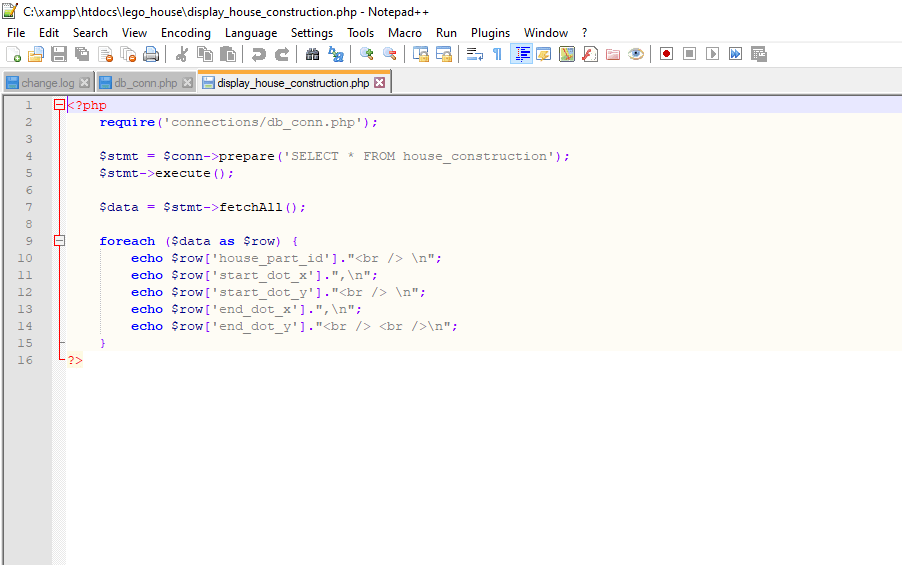Viewport: 902px width, 565px height.
Task: Click the Save file toolbar icon
Action: [x=59, y=54]
